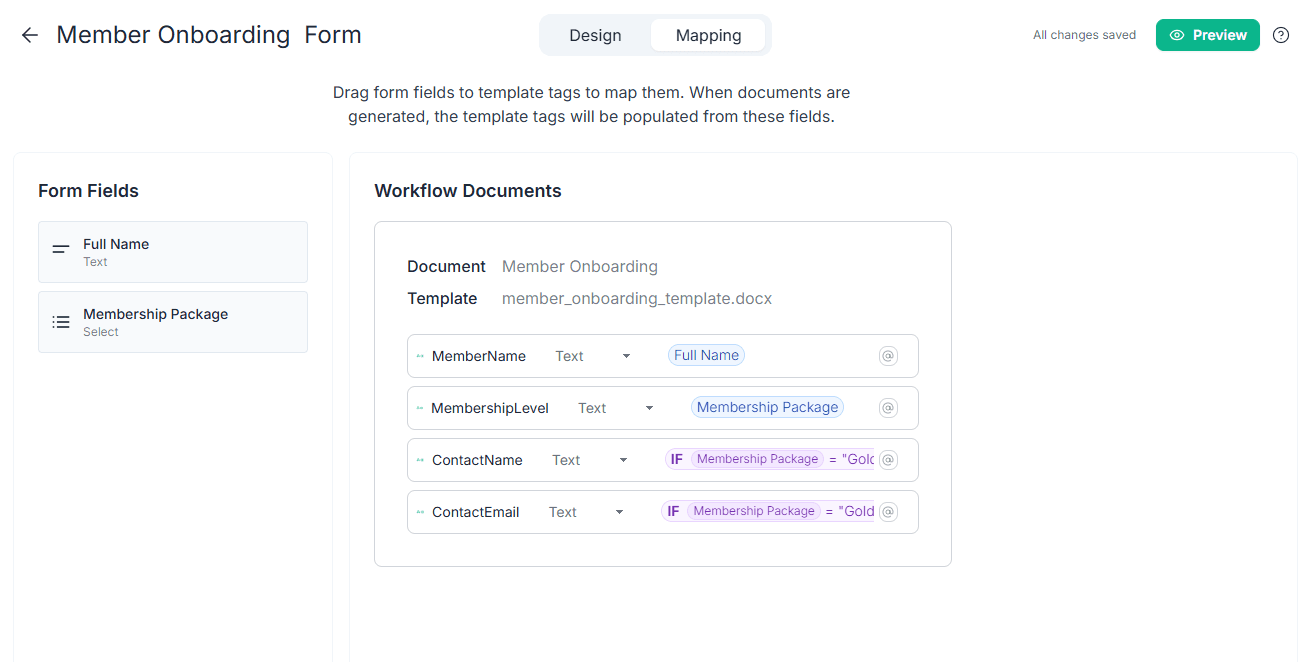This screenshot has width=1312, height=662.
Task: Open the Text type dropdown for ContactEmail
Action: pyautogui.click(x=617, y=511)
